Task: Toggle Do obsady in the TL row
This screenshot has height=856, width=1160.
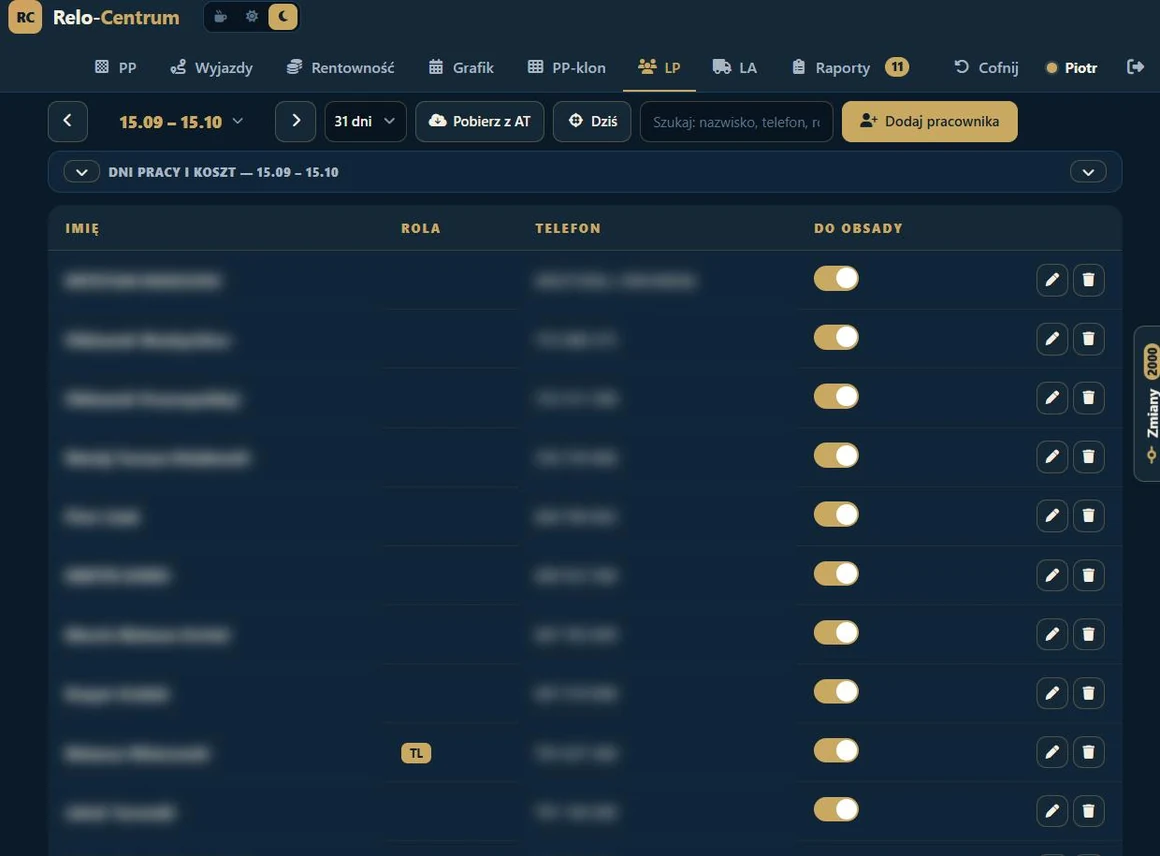Action: tap(836, 751)
